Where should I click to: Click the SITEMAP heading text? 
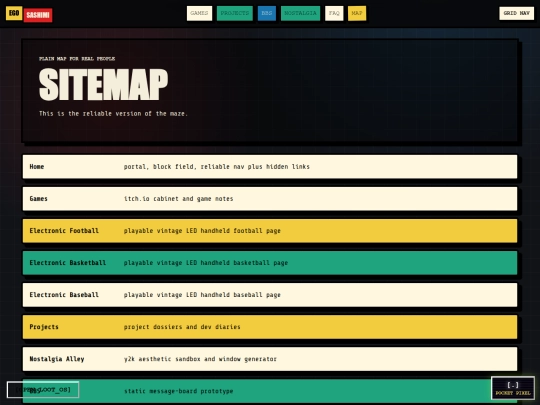pos(103,85)
